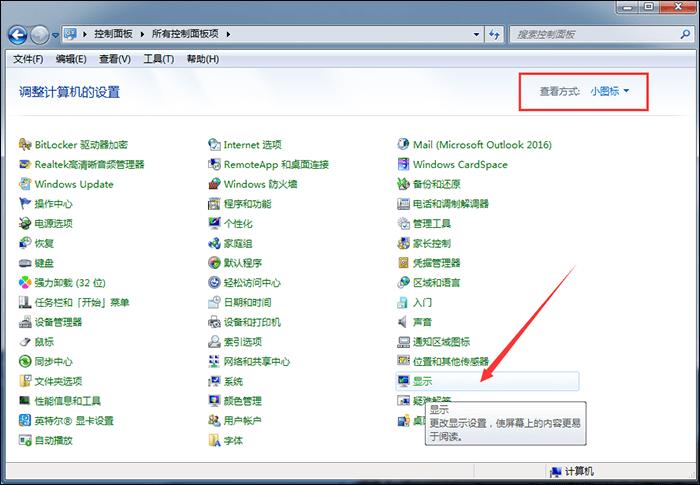Open the 颜色管理 link
700x485 pixels.
pyautogui.click(x=242, y=401)
